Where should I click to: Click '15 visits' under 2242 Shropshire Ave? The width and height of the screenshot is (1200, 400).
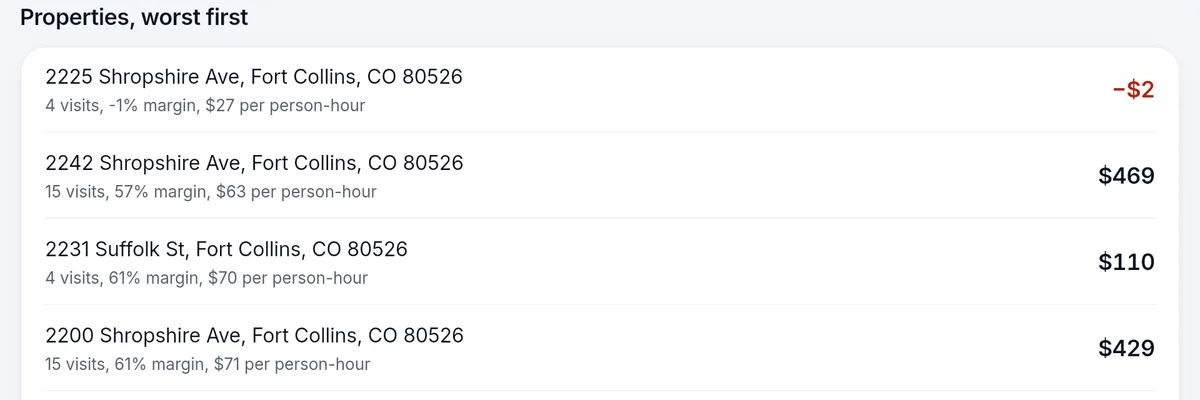[75, 191]
